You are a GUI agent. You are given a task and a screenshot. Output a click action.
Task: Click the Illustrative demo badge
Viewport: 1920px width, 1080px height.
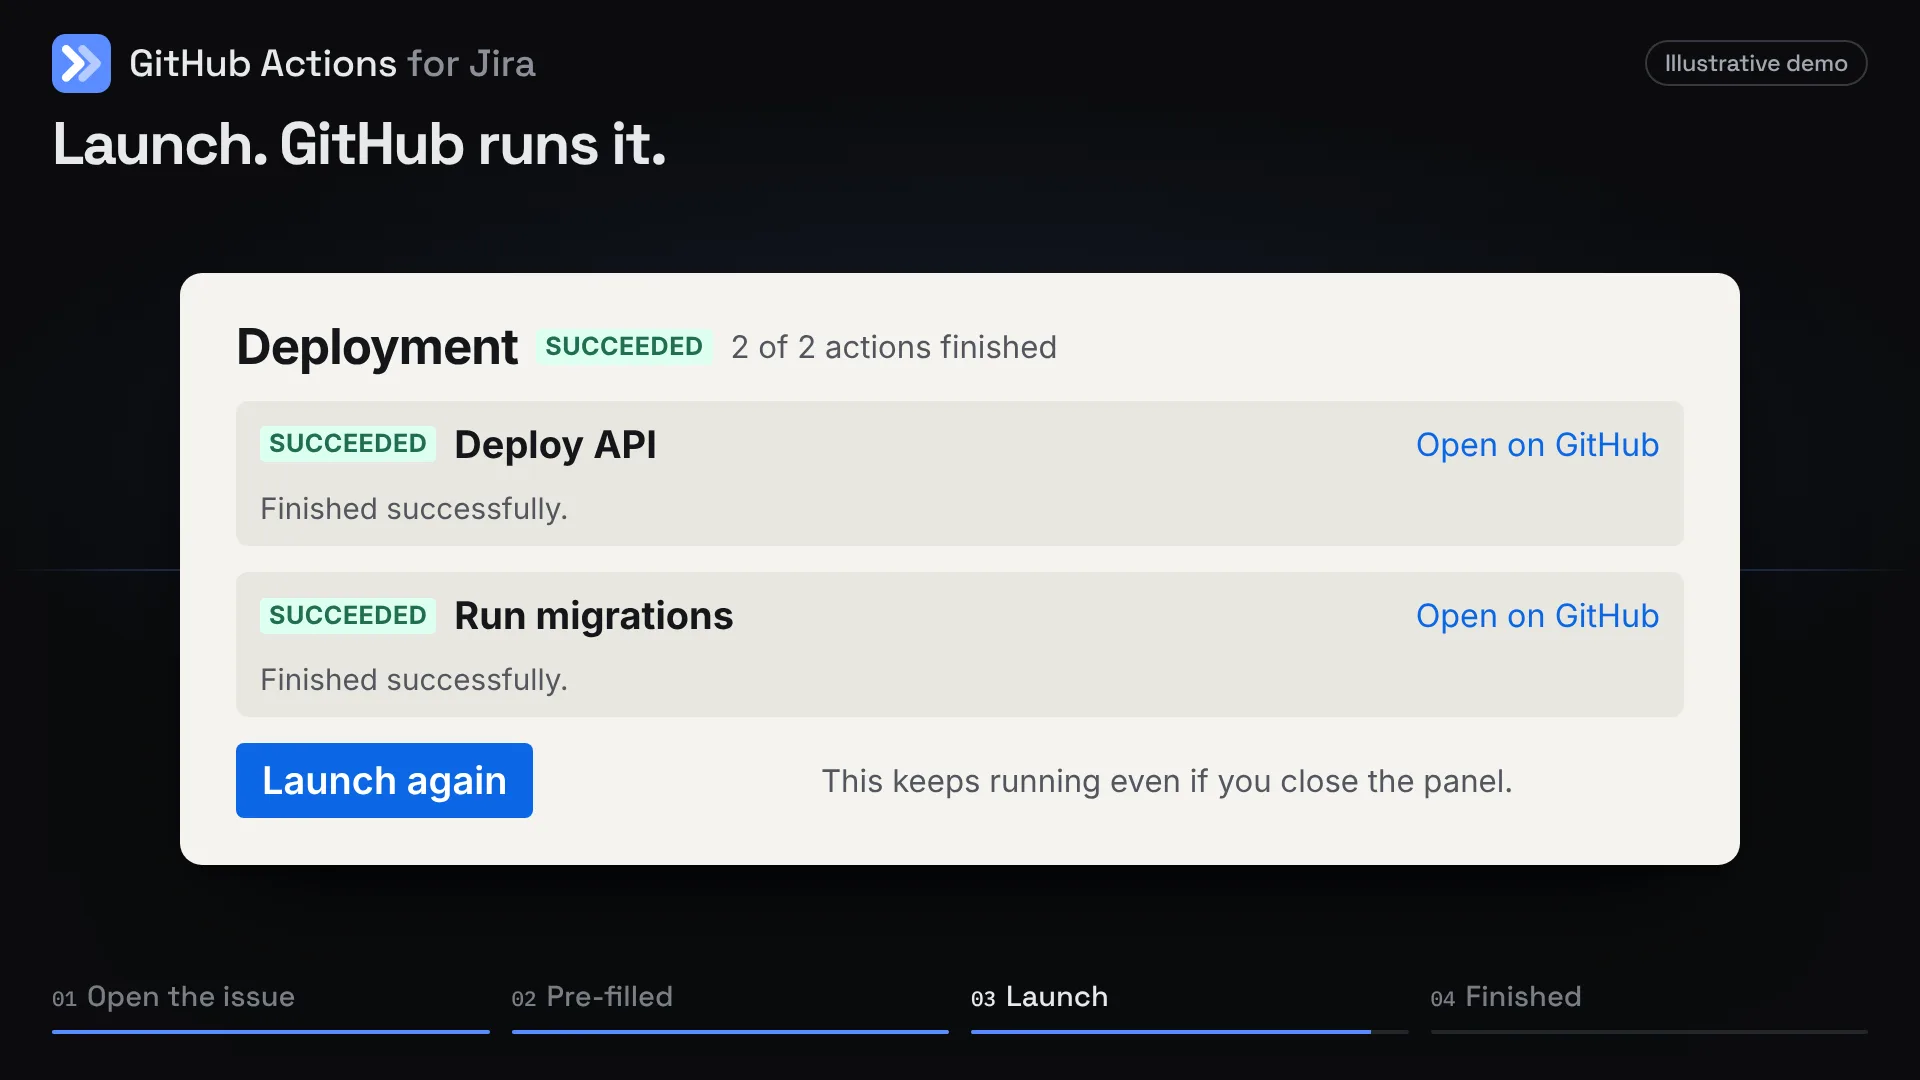1756,63
